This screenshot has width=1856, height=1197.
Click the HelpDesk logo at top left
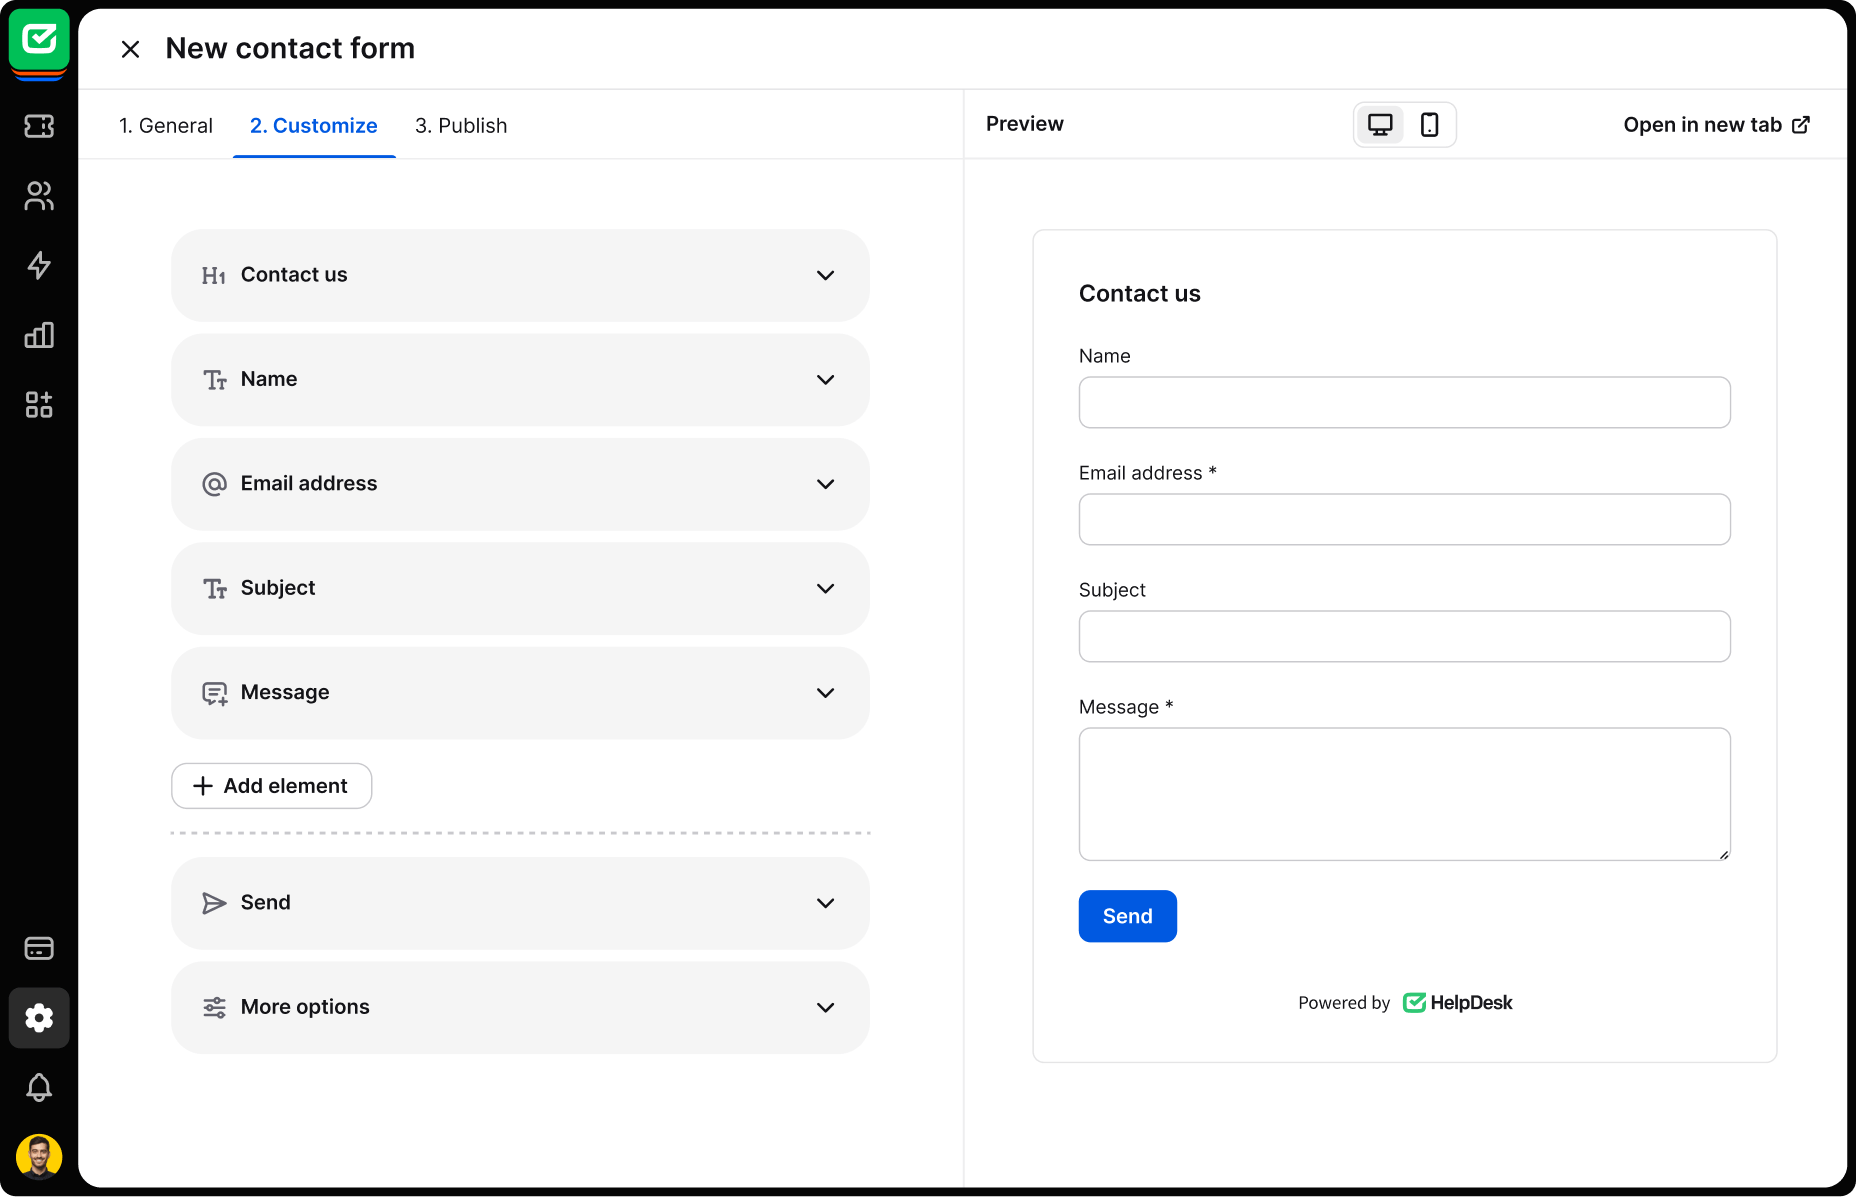tap(38, 40)
